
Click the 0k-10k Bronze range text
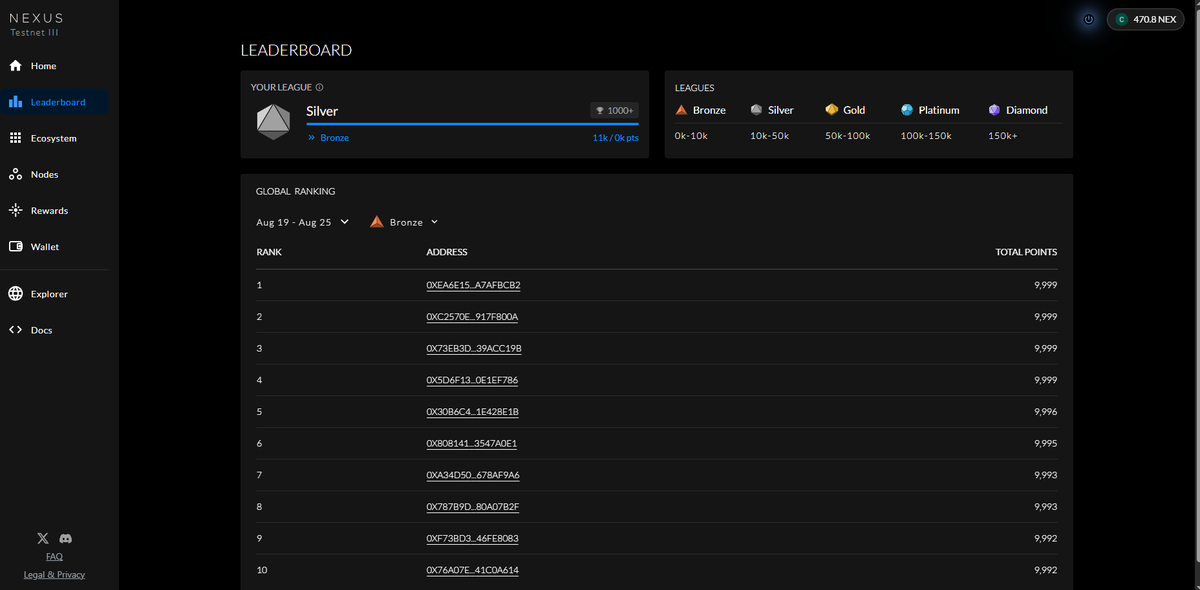point(693,136)
